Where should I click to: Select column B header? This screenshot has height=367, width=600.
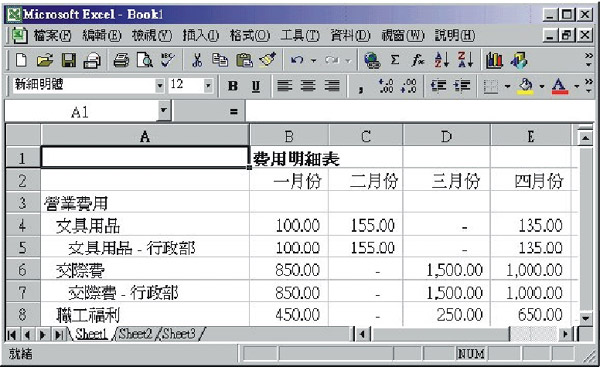[289, 136]
